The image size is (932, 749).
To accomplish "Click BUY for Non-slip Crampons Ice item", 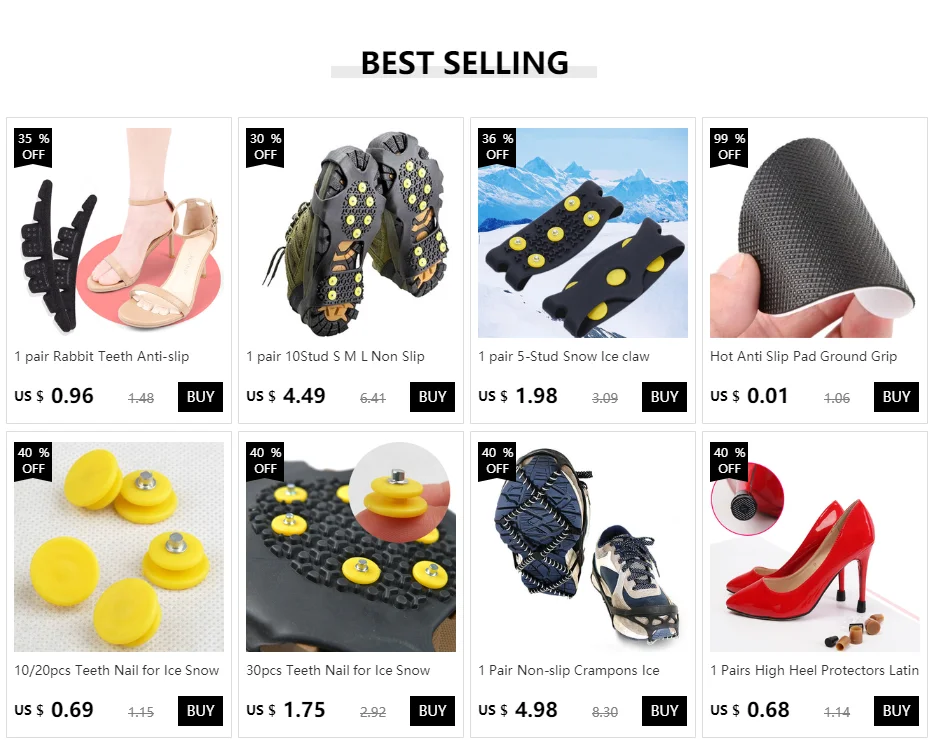I will [664, 711].
